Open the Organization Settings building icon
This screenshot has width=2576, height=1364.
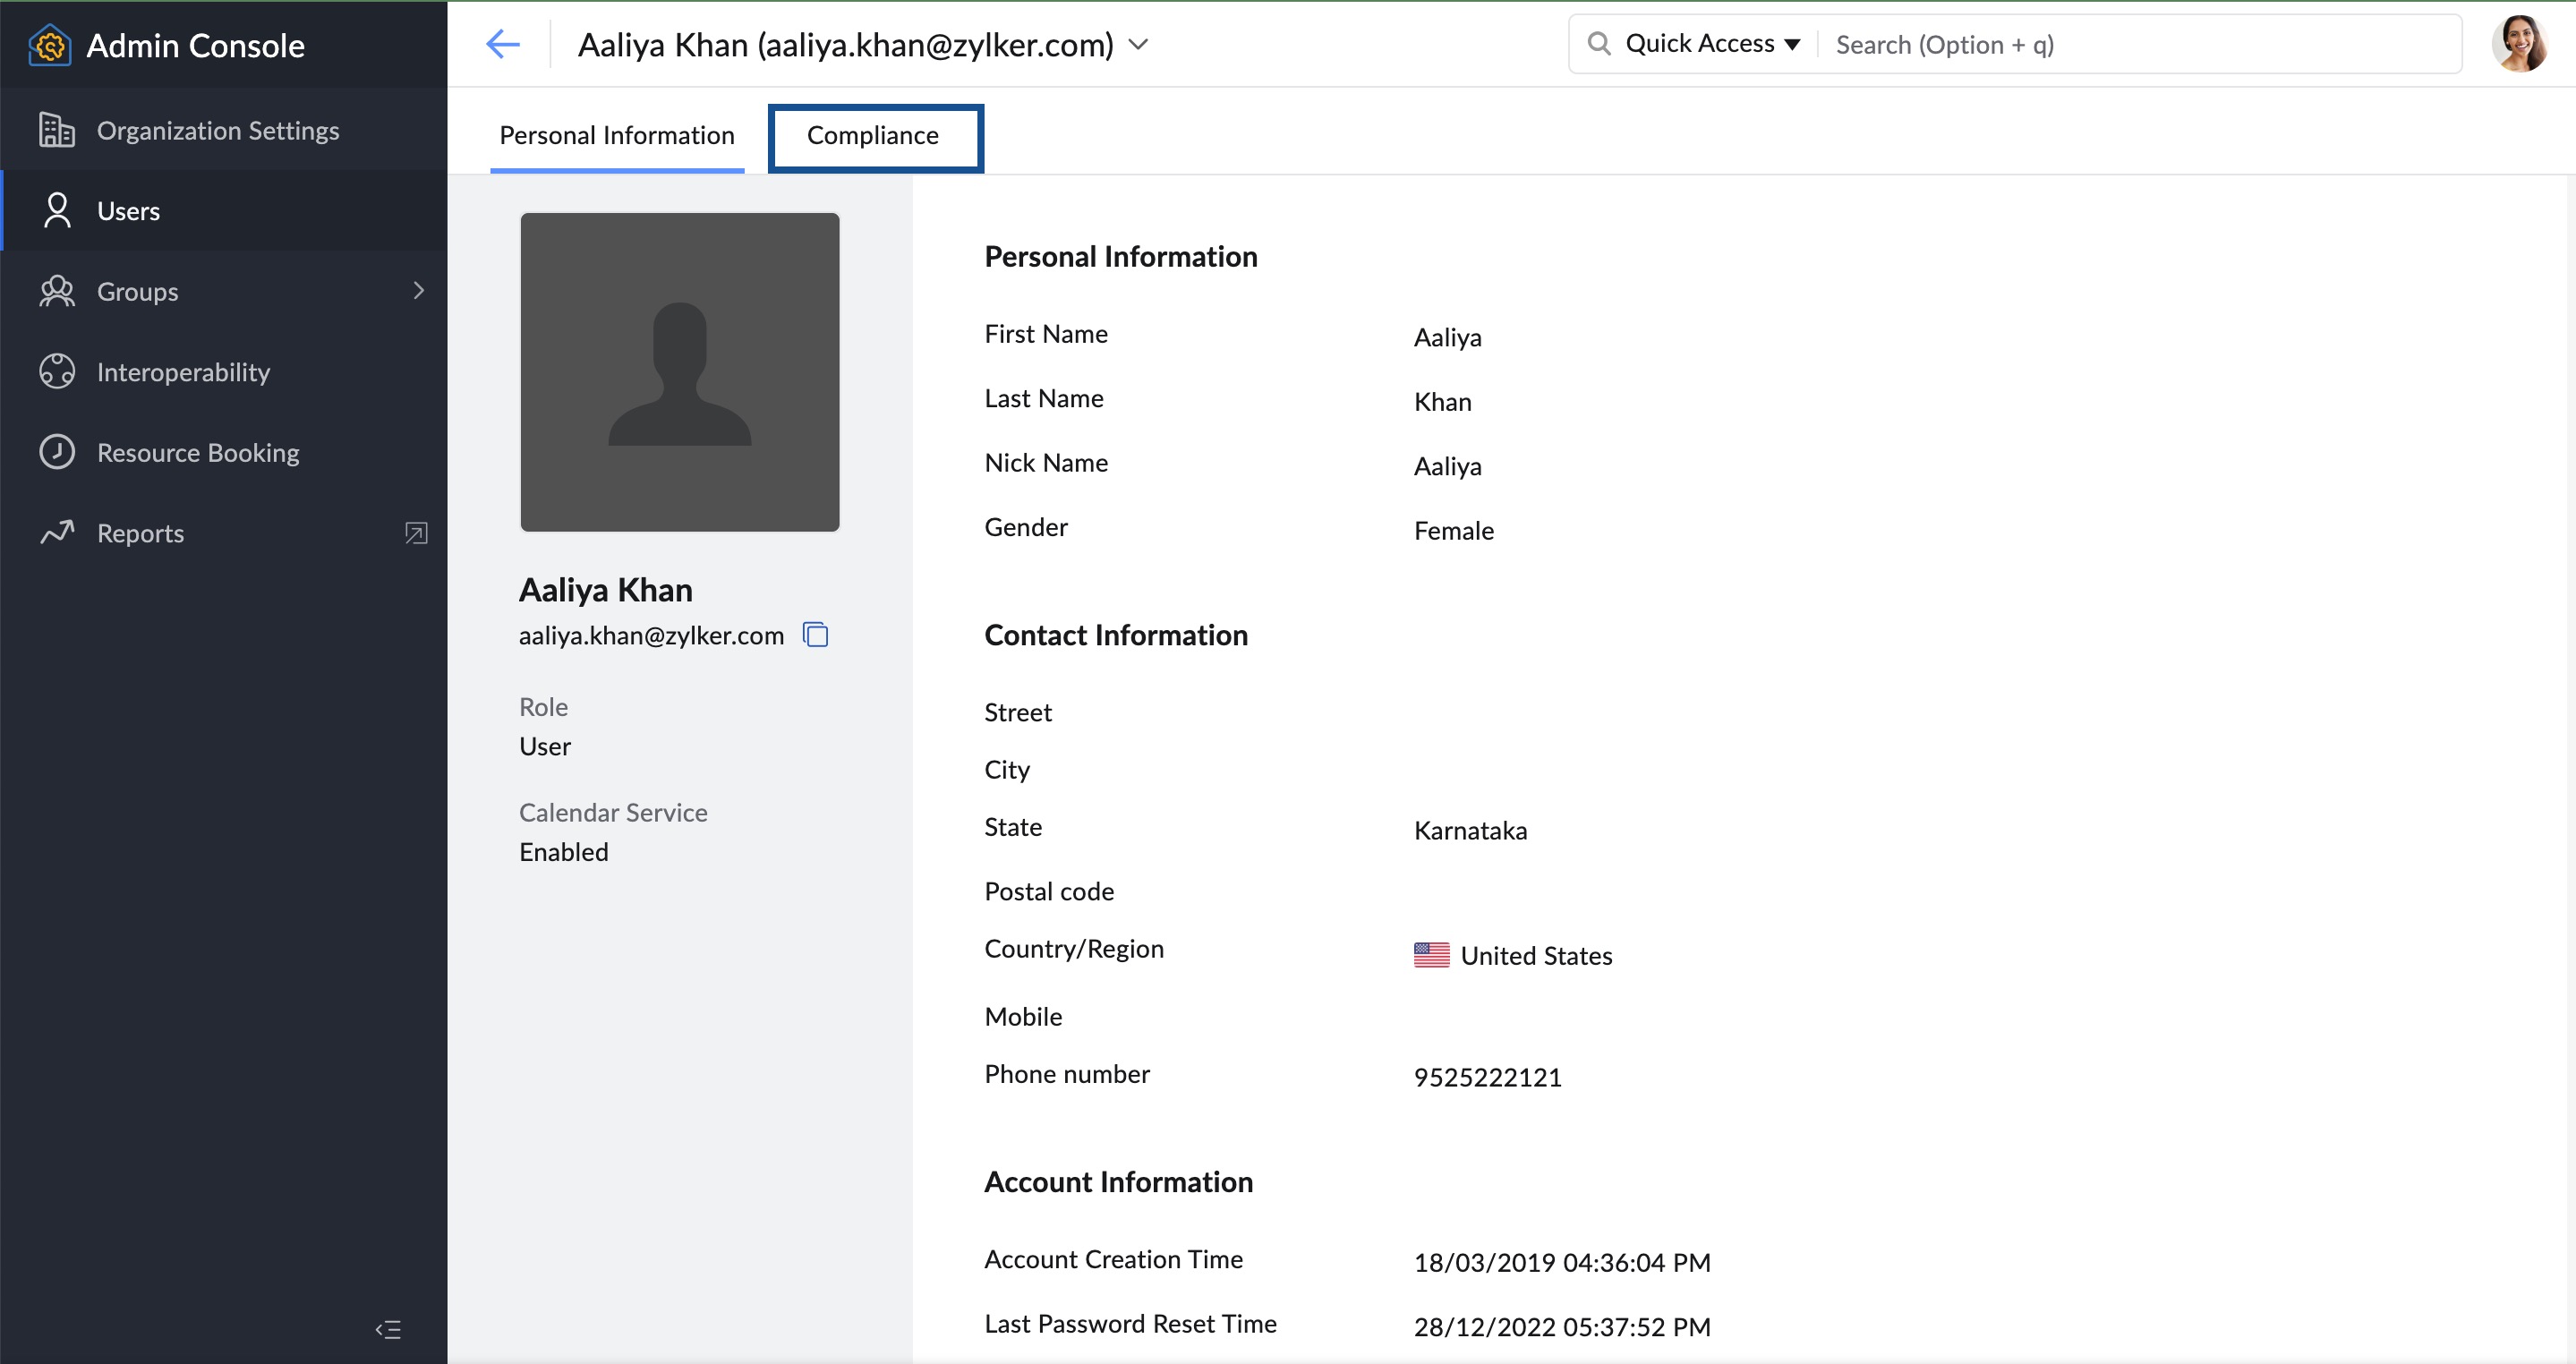click(x=56, y=130)
